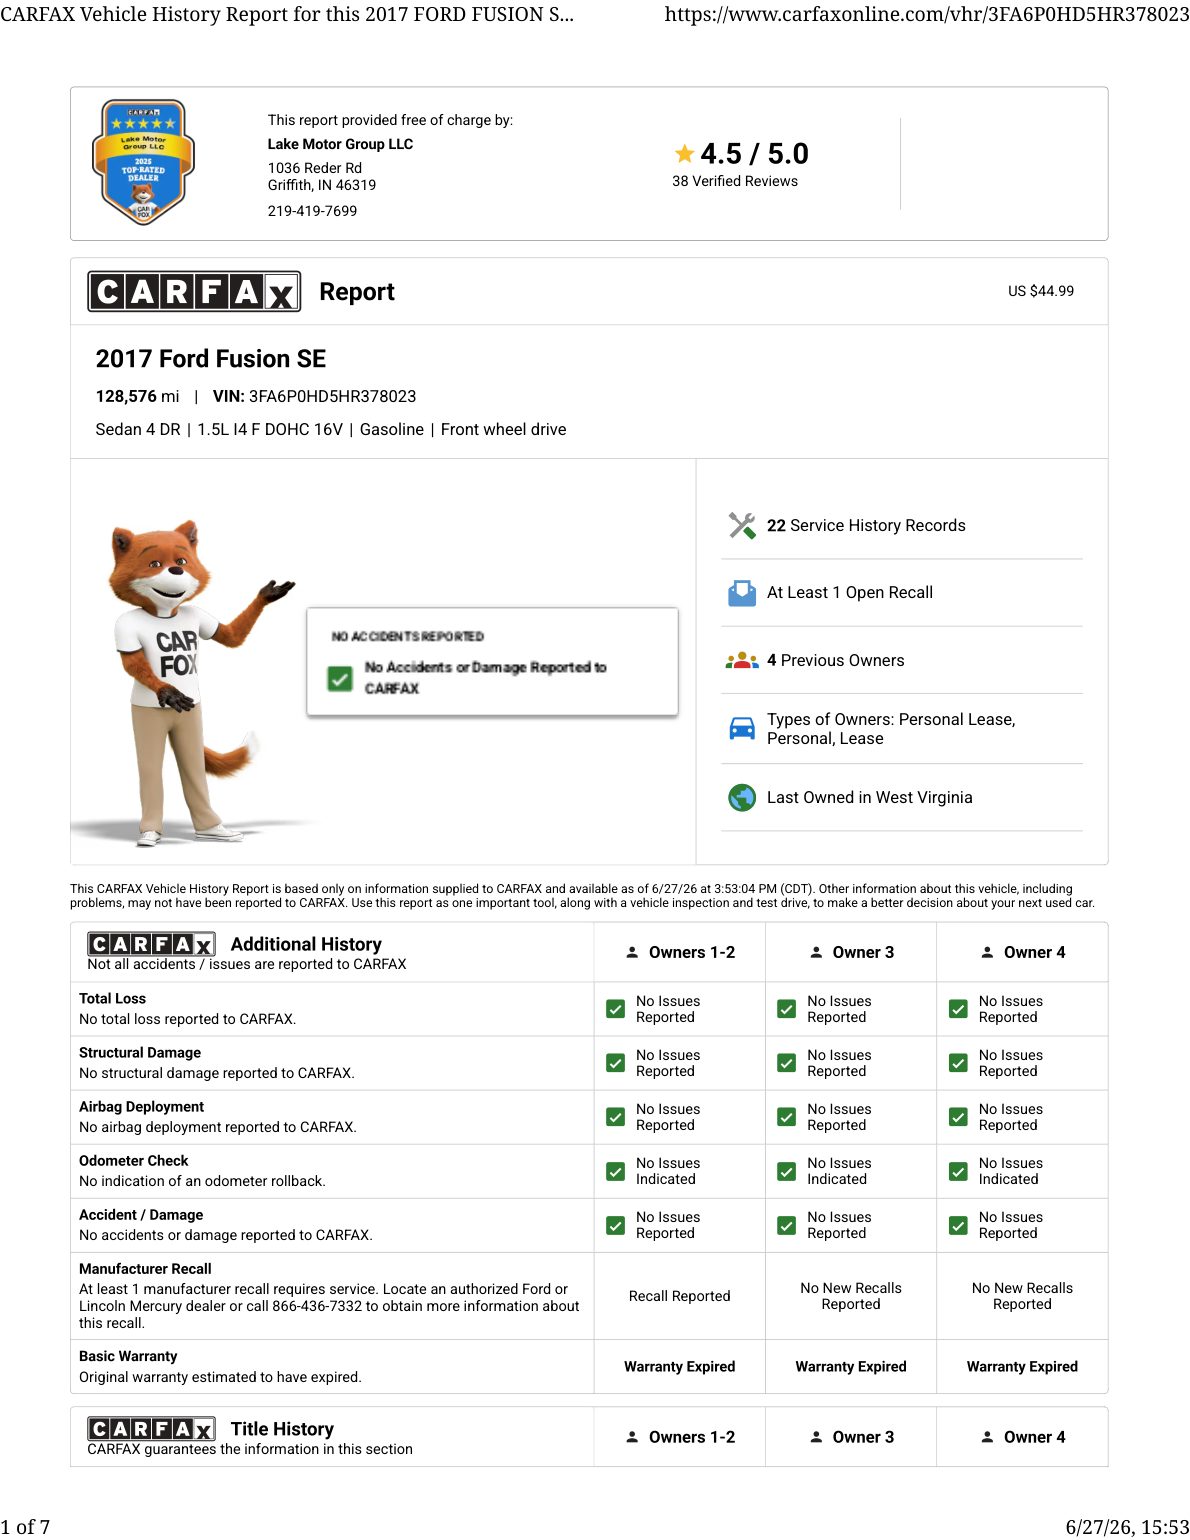The height and width of the screenshot is (1540, 1190).
Task: Open Last Owned in West Virginia entry
Action: pyautogui.click(x=869, y=797)
